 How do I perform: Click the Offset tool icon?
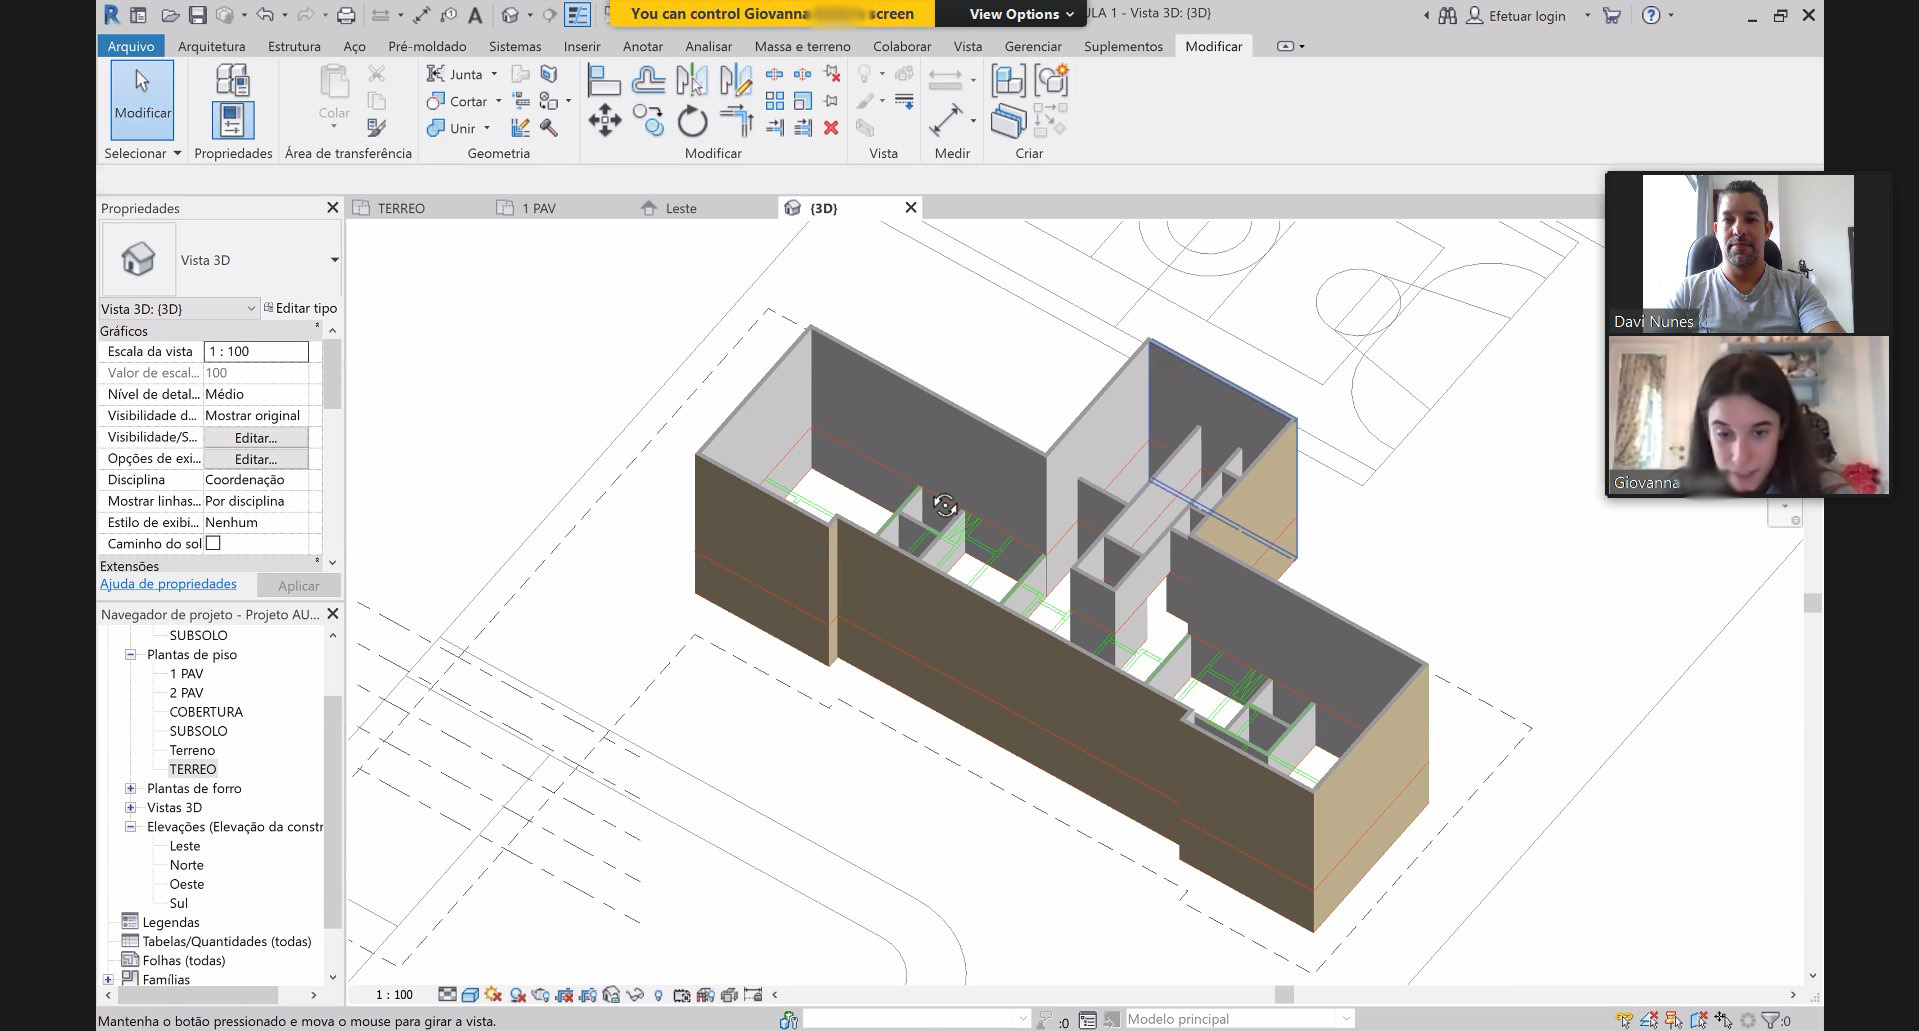(x=648, y=79)
